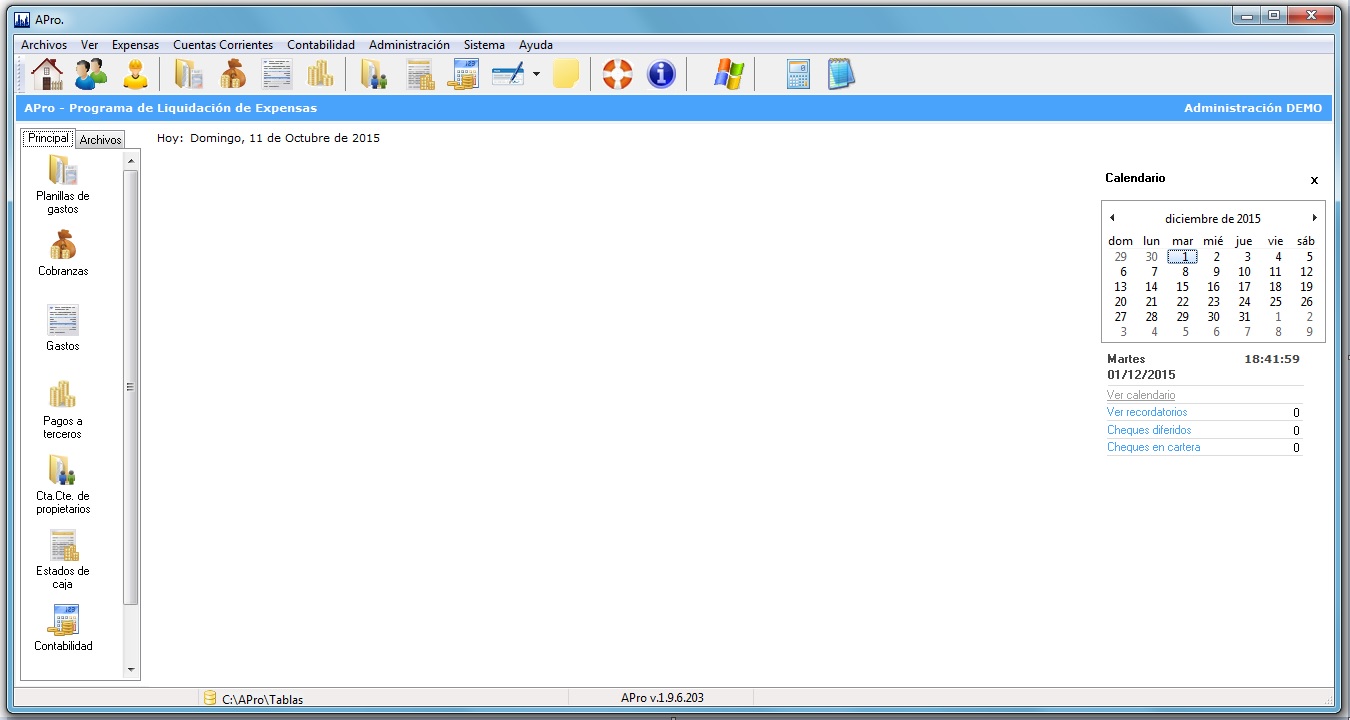Screen dimensions: 1350x720
Task: Click the money bag Cobranzas toolbar icon
Action: click(x=232, y=74)
